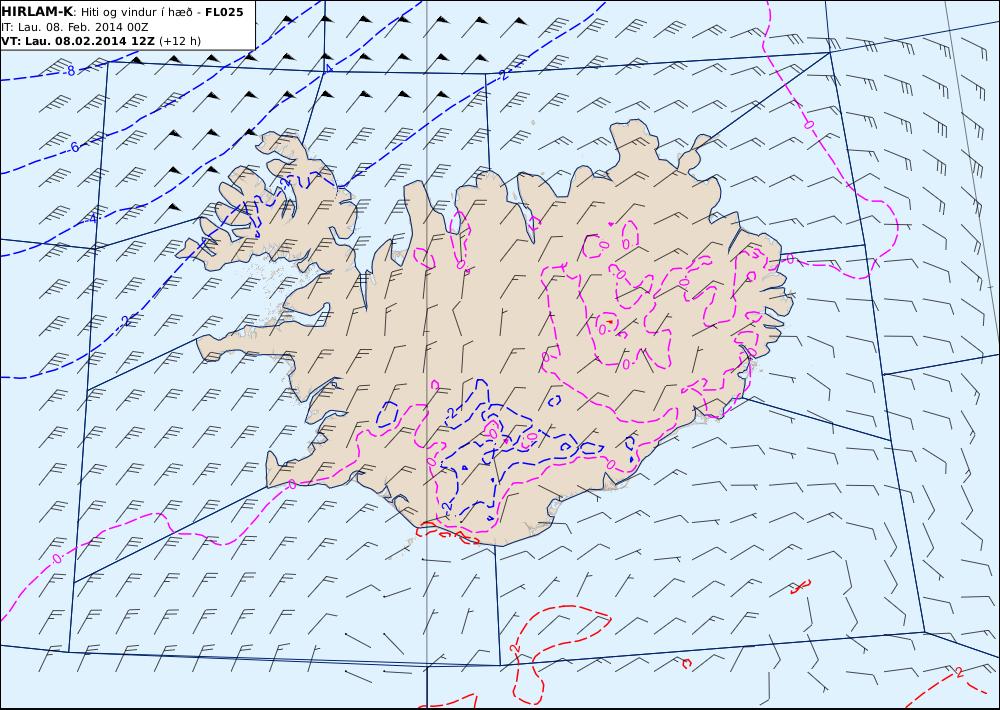1000x710 pixels.
Task: Select the 'Hiti og vindur í hæð' title text
Action: point(135,13)
